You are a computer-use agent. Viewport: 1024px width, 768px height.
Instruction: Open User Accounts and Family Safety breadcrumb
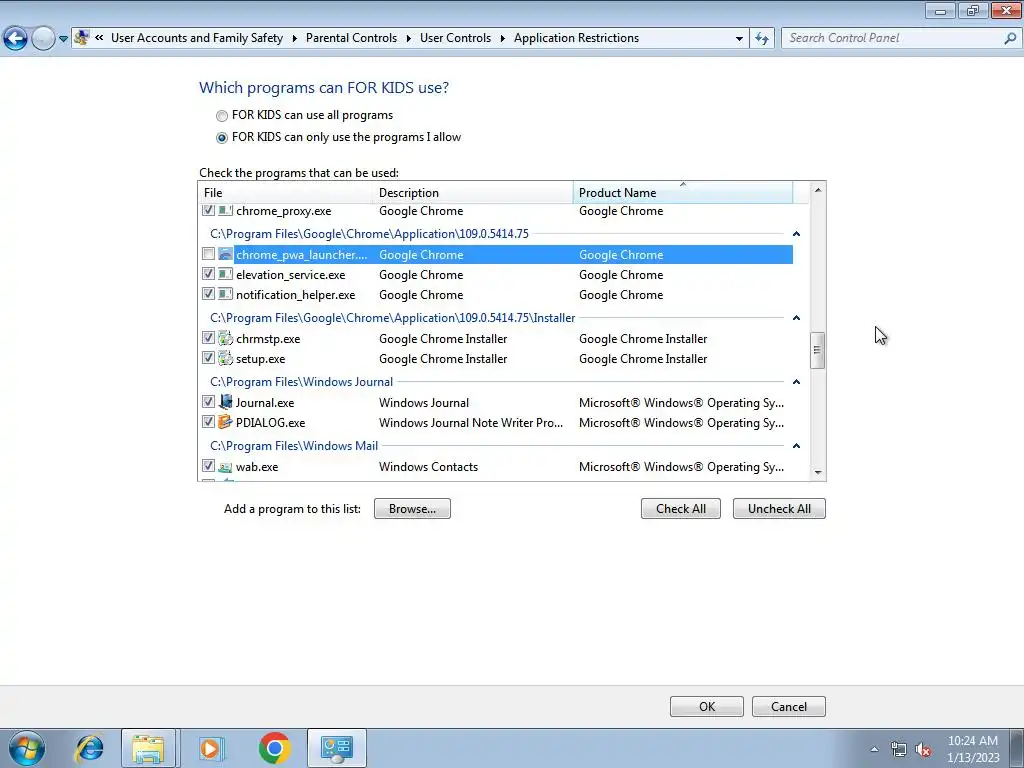point(197,38)
